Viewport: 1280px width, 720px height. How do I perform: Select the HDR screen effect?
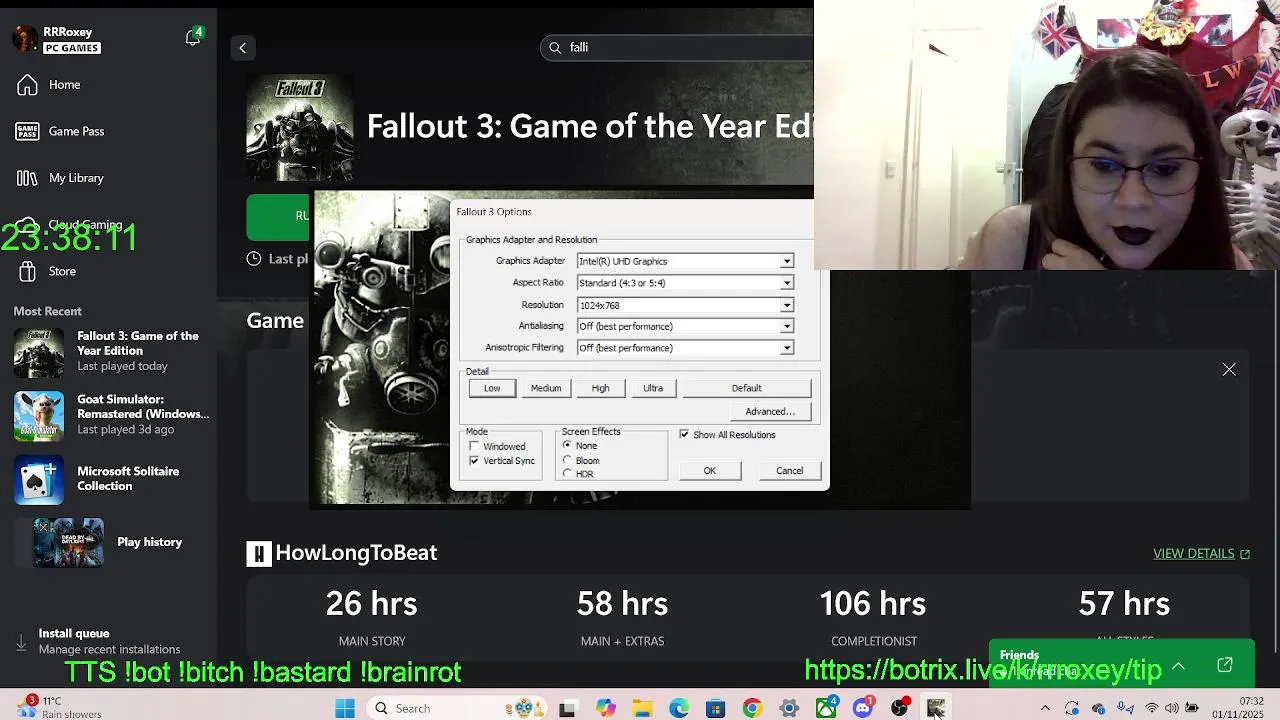[x=567, y=473]
